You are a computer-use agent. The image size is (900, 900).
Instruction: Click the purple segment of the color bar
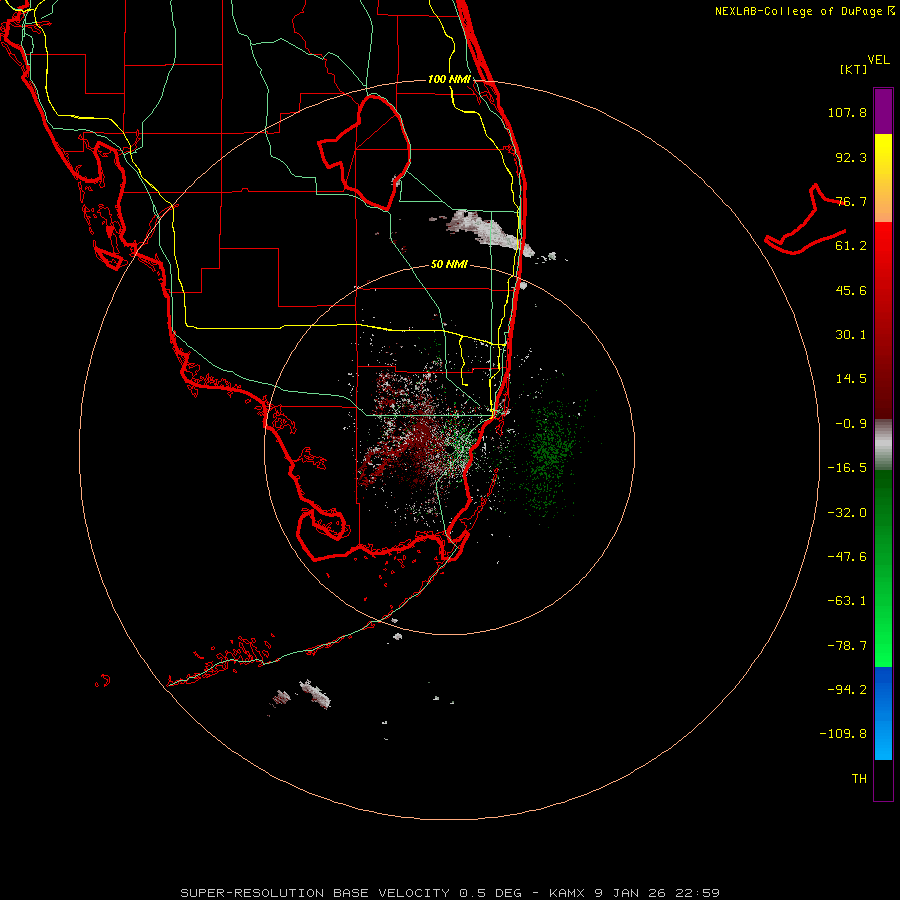883,111
